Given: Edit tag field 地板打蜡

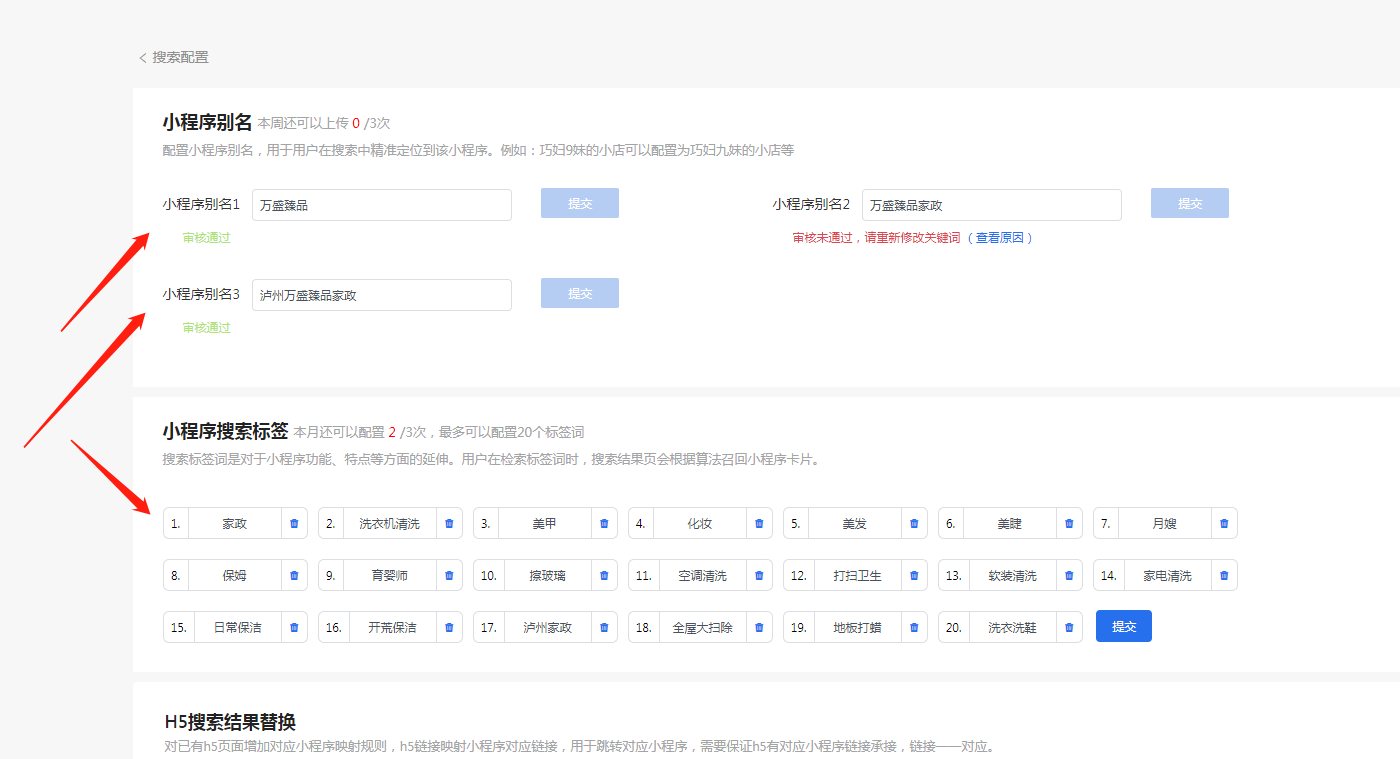Looking at the screenshot, I should tap(858, 627).
